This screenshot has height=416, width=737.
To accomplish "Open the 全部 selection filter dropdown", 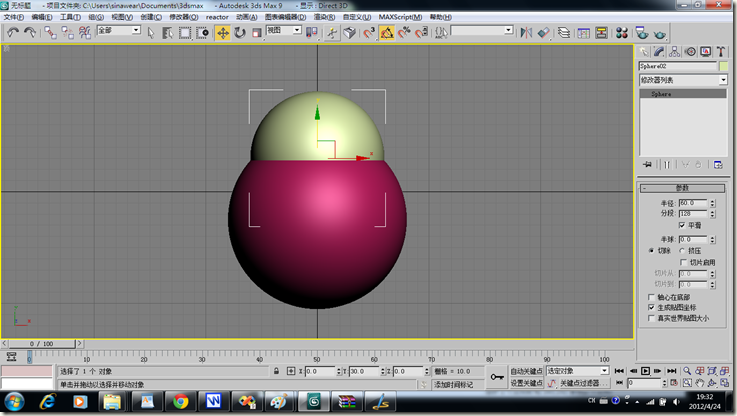I will [x=136, y=30].
